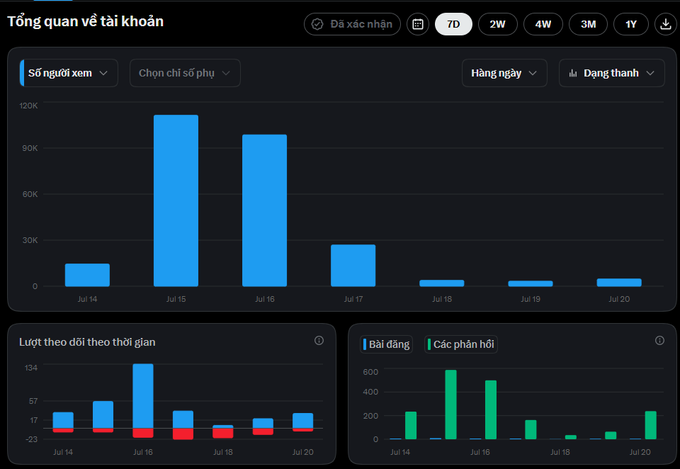Click the info icon in posts chart

pyautogui.click(x=660, y=341)
